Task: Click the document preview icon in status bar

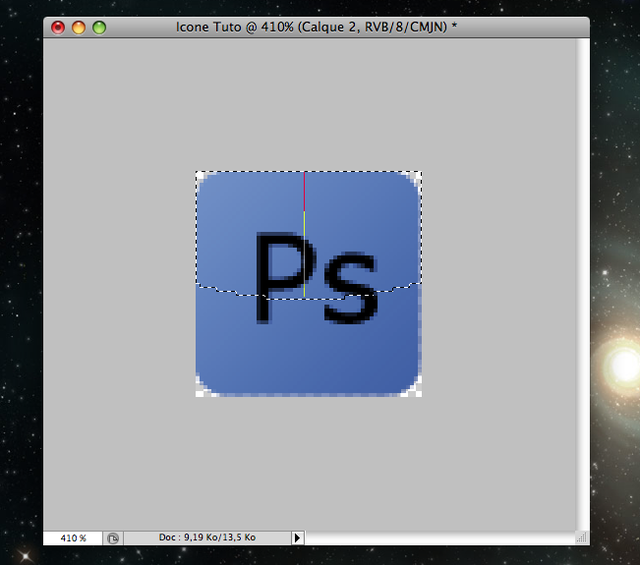Action: click(x=113, y=538)
